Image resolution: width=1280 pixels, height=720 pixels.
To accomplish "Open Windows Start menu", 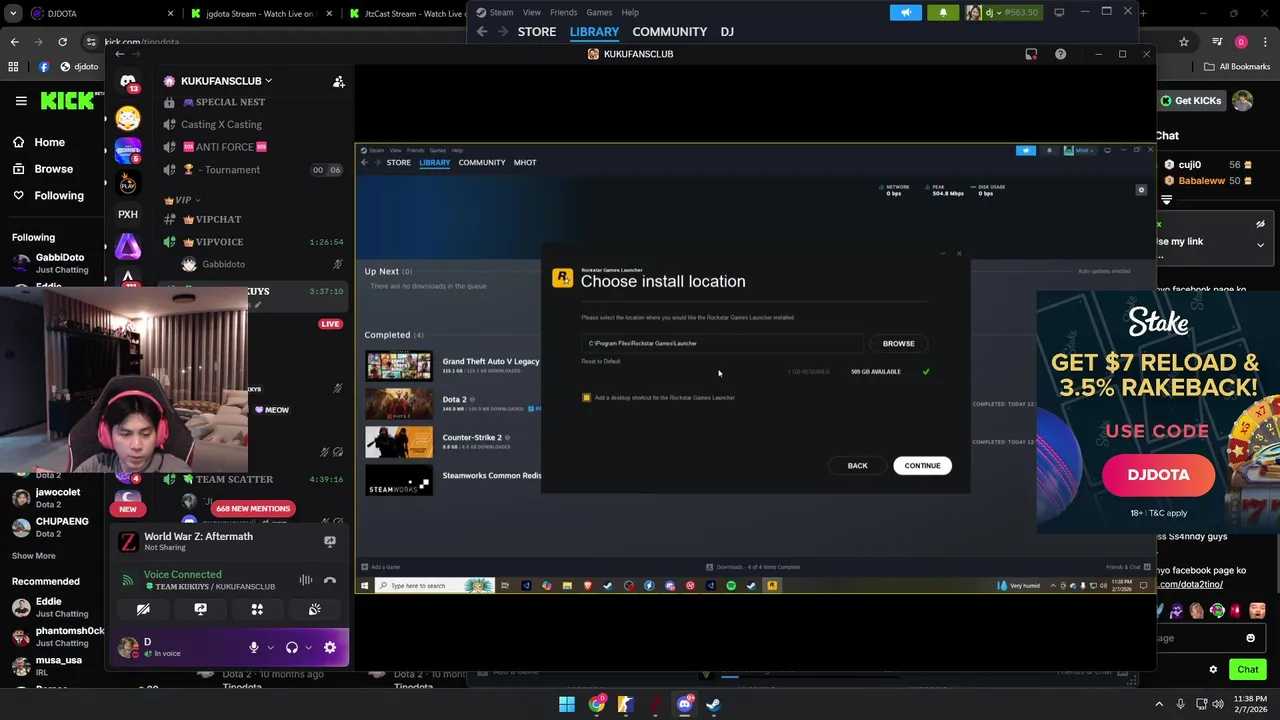I will tap(567, 704).
